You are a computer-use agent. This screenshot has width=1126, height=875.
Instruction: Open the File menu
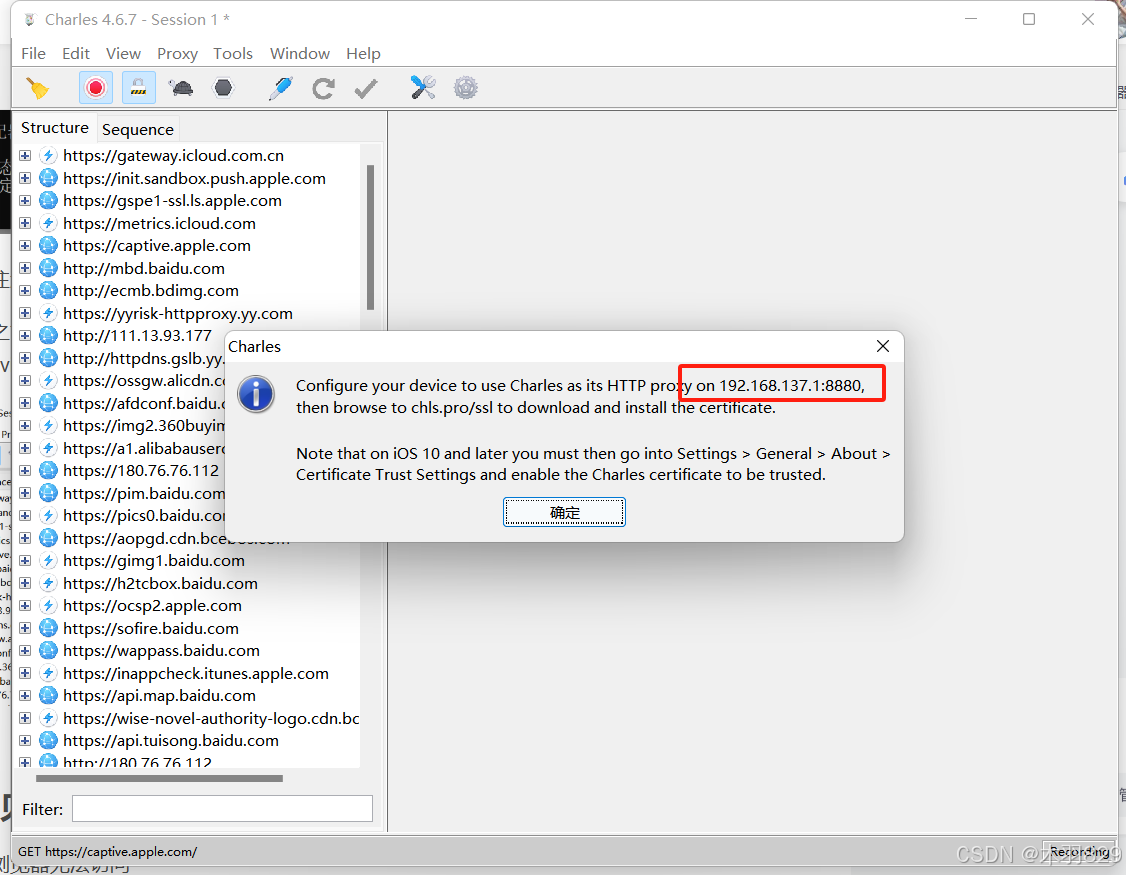[33, 54]
